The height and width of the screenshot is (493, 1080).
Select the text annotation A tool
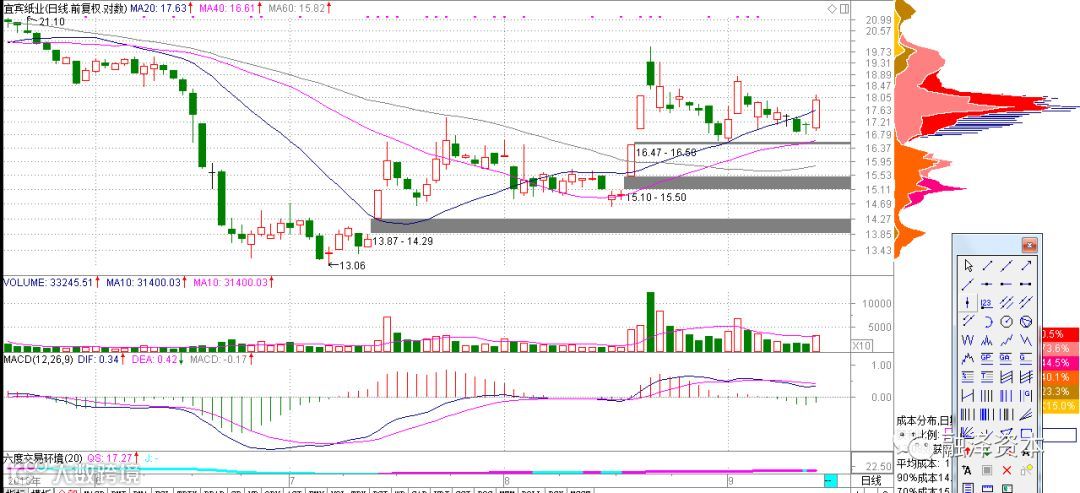pos(968,470)
